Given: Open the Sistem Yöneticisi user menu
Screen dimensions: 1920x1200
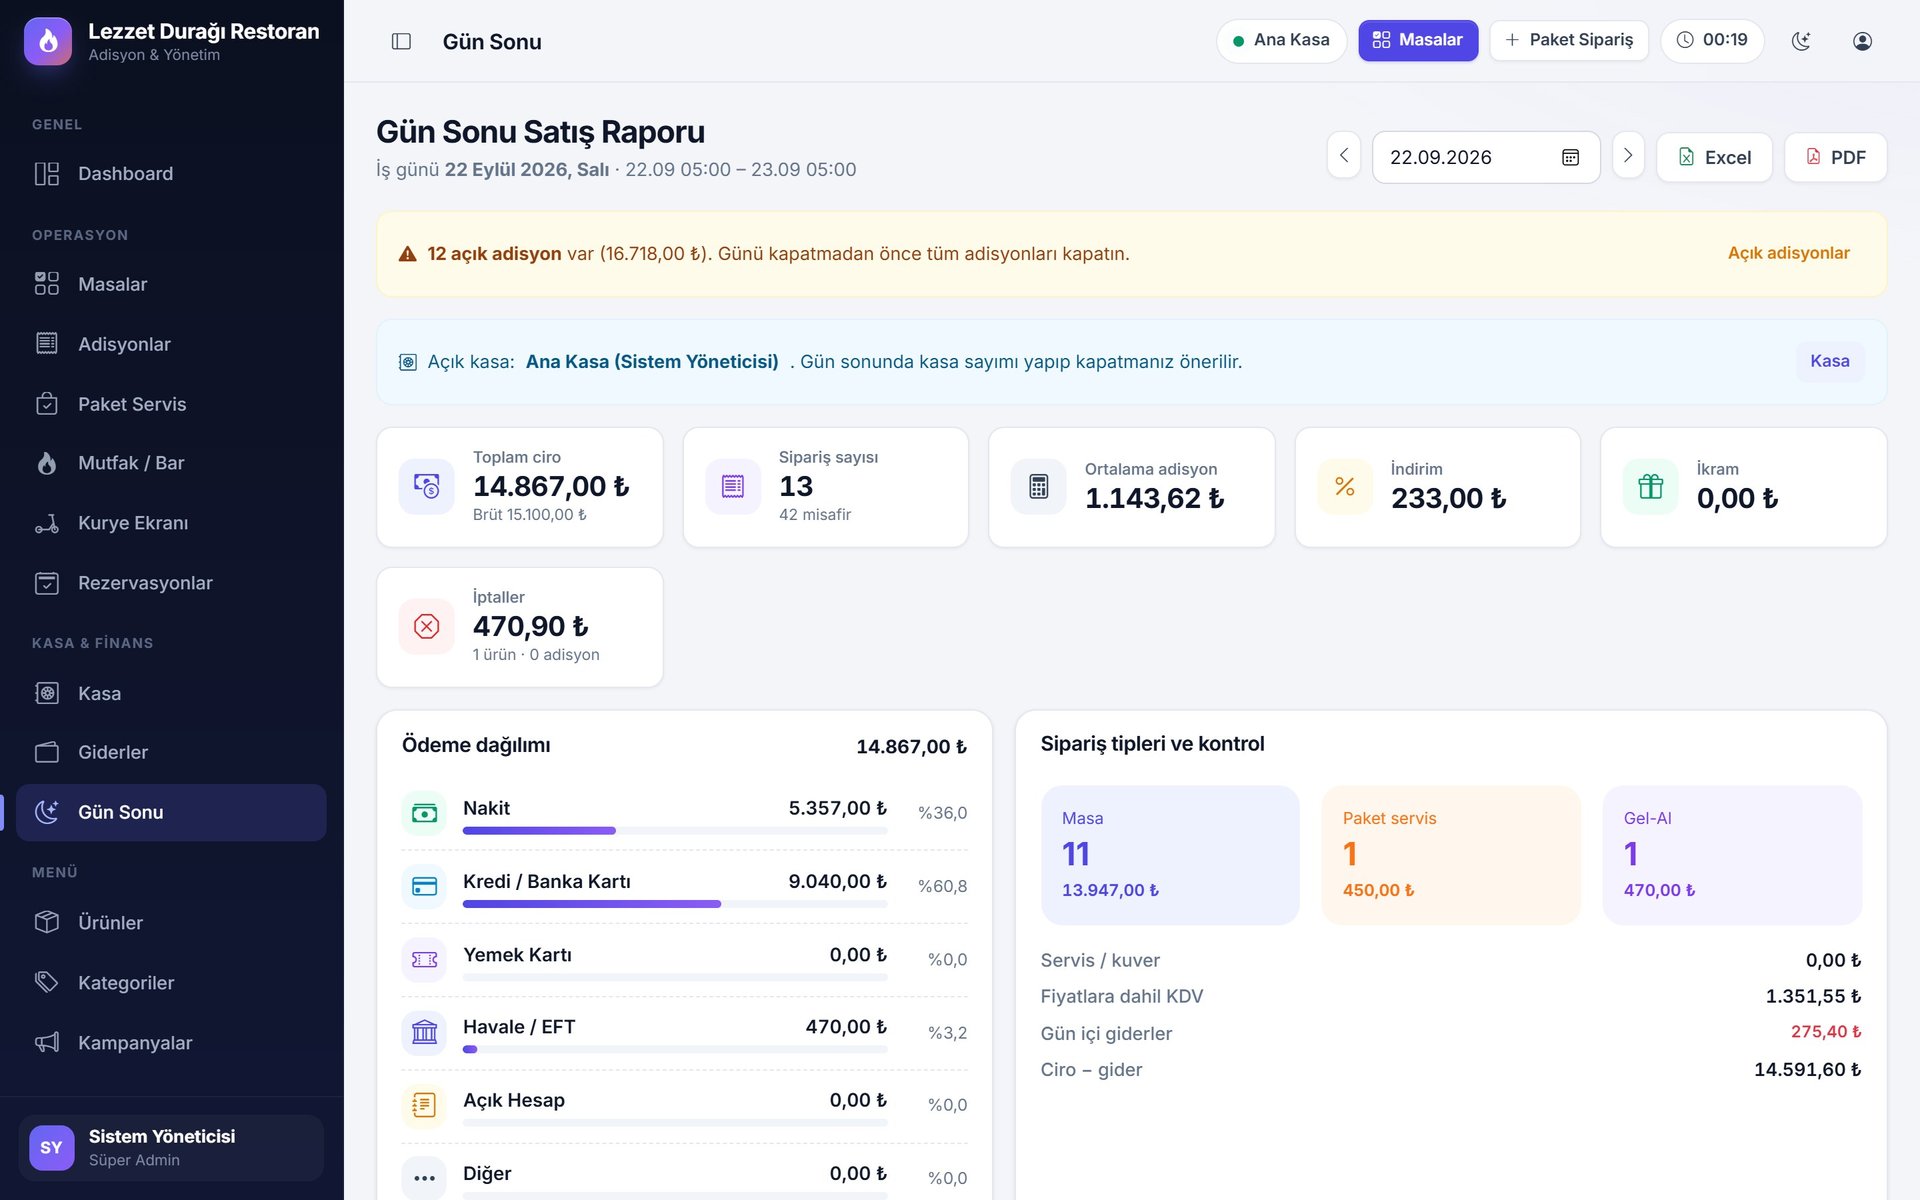Looking at the screenshot, I should click(x=171, y=1147).
